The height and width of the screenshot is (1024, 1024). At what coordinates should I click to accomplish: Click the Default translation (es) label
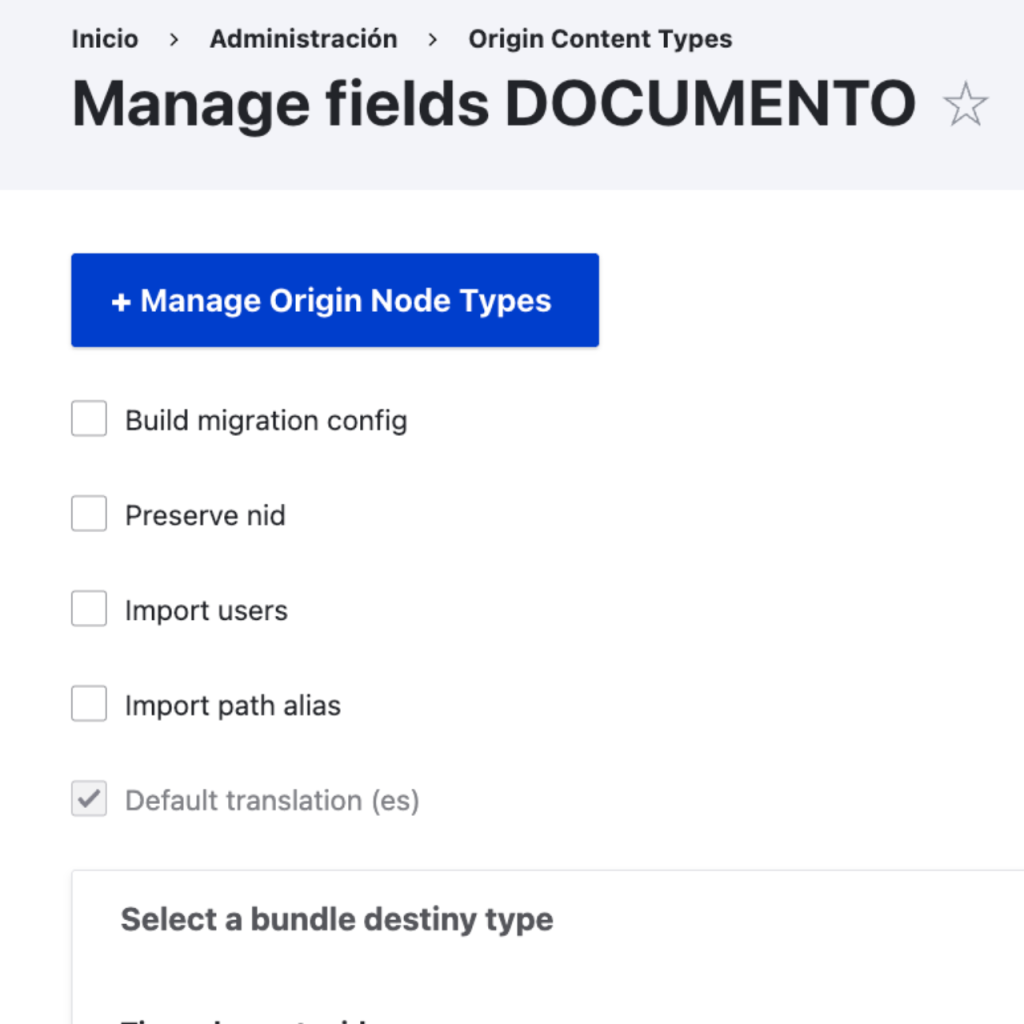[272, 800]
